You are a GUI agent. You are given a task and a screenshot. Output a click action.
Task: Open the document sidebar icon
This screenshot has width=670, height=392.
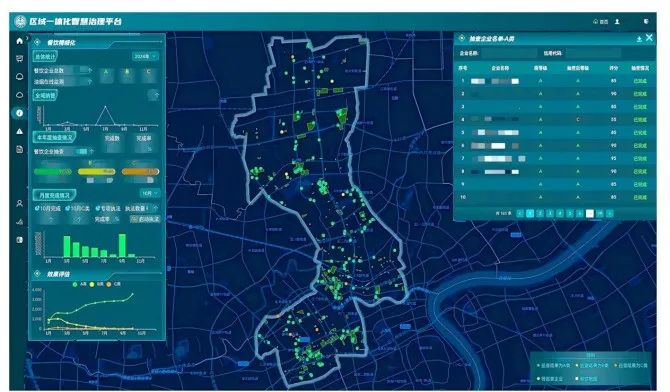tap(19, 149)
